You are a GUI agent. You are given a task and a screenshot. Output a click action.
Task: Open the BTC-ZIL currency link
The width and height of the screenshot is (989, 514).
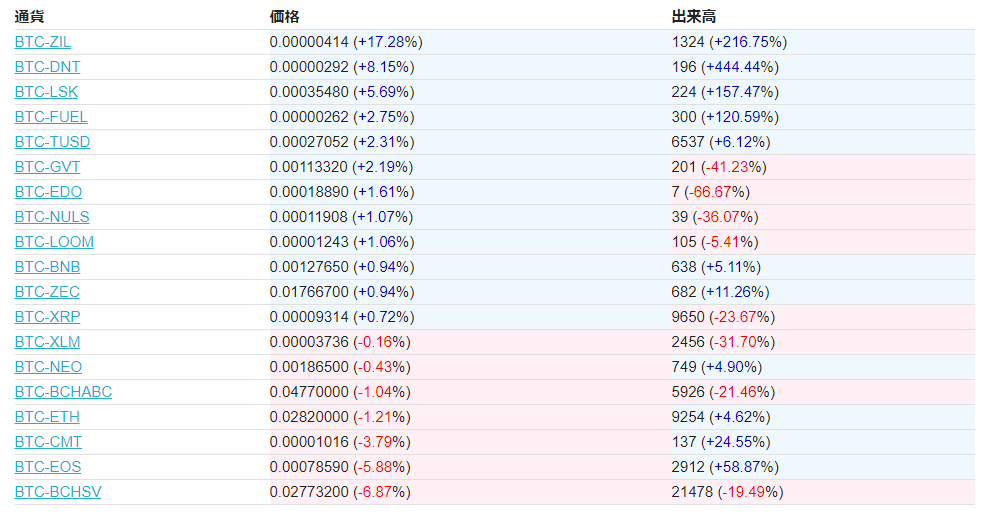[x=43, y=42]
